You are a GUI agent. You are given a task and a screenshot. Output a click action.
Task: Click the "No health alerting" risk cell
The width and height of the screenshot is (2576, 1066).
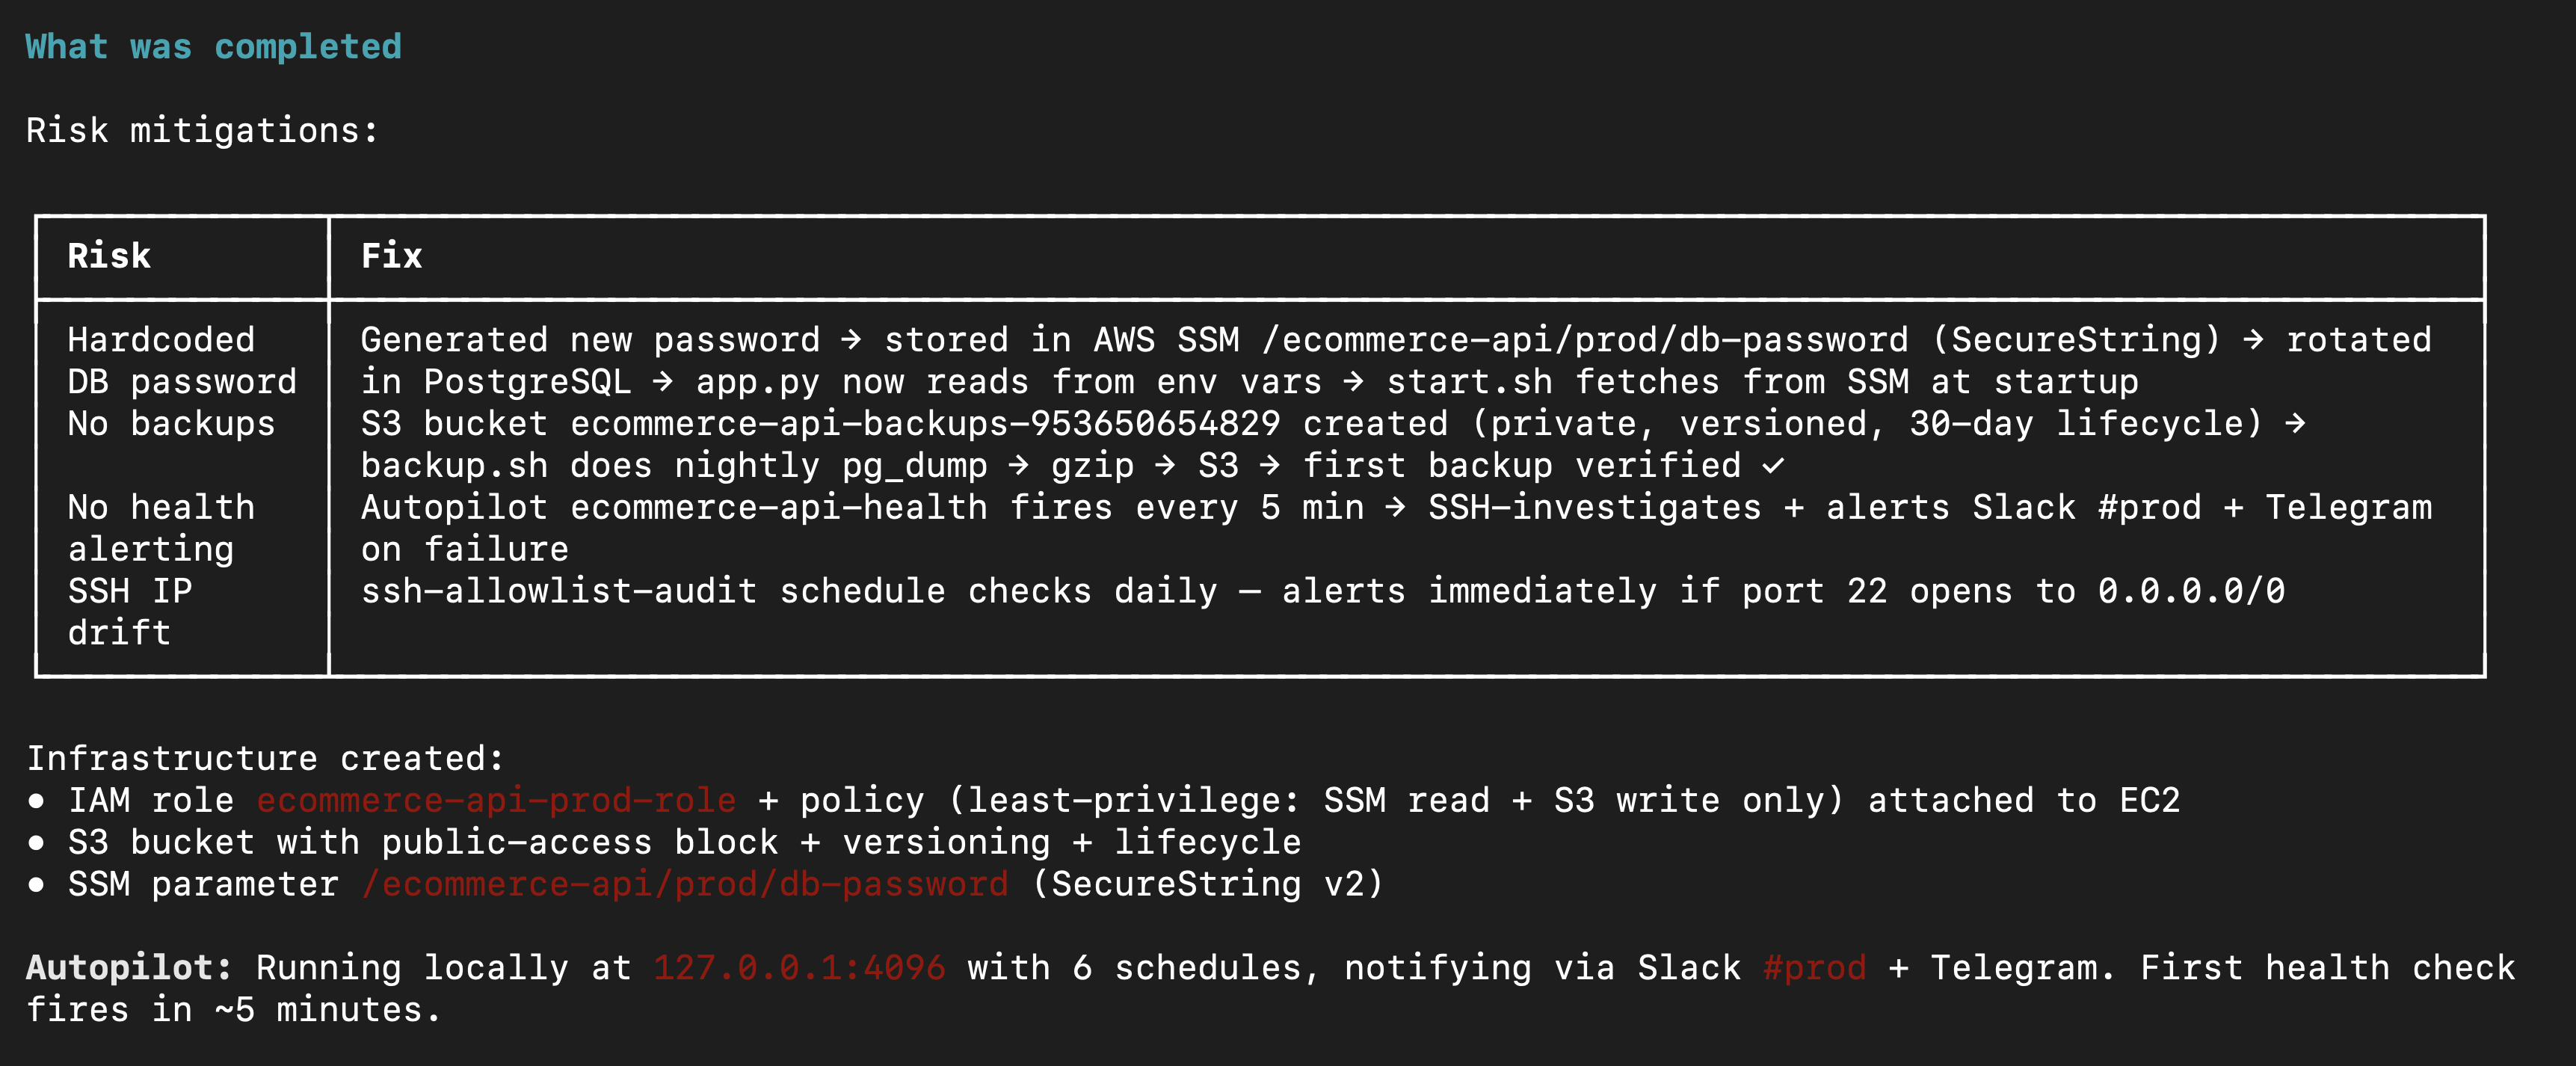point(161,528)
